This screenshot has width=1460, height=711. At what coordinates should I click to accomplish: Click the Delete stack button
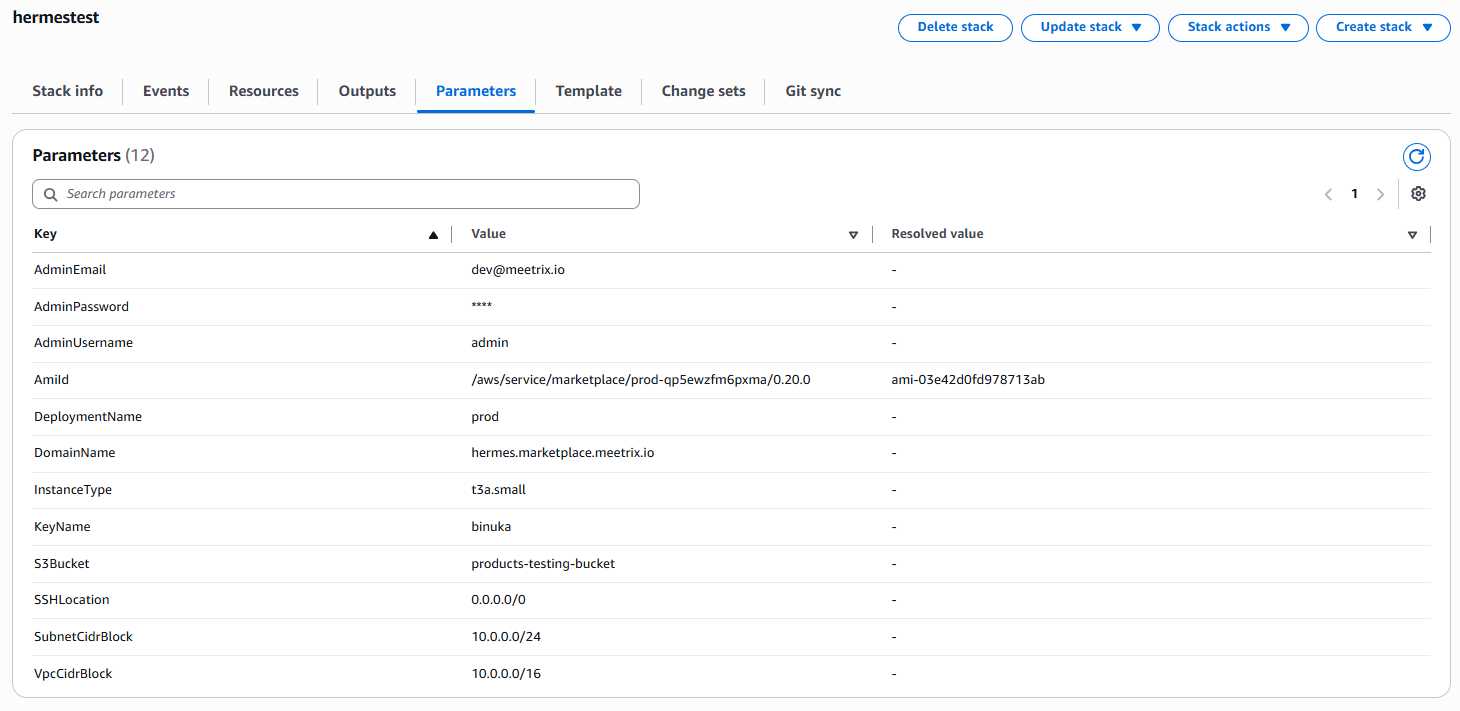(x=955, y=27)
